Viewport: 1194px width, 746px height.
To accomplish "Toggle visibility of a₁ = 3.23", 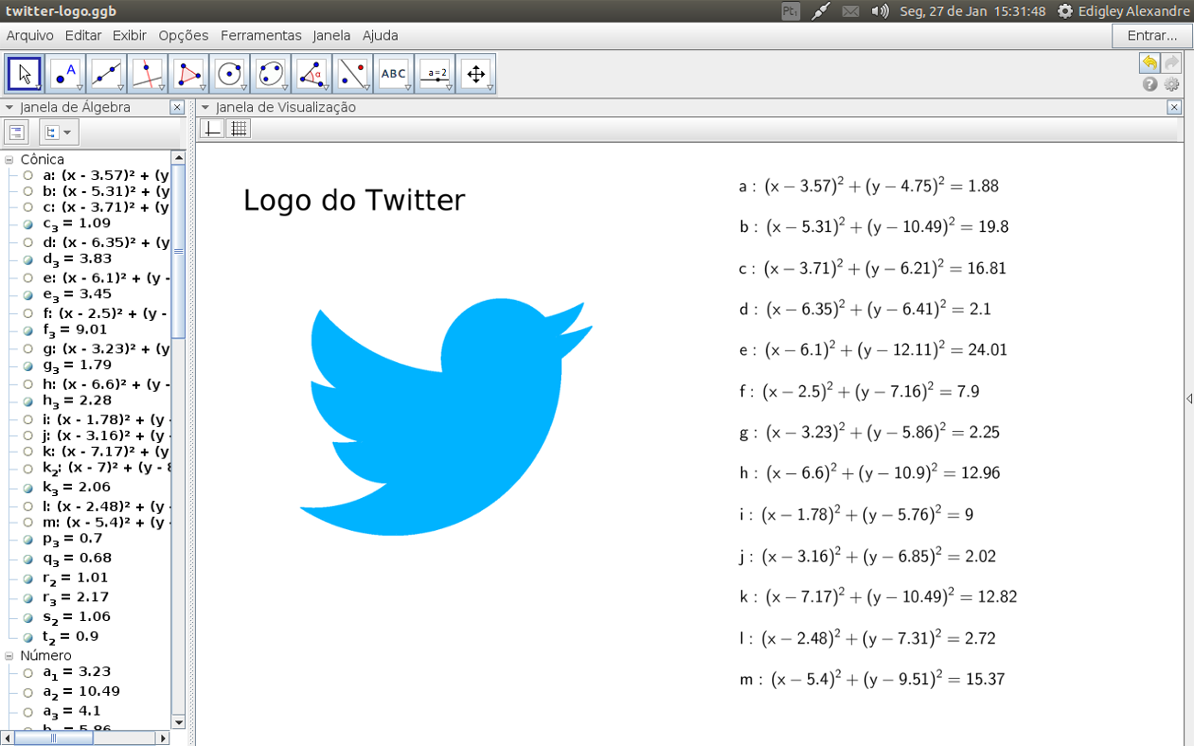I will (x=28, y=673).
